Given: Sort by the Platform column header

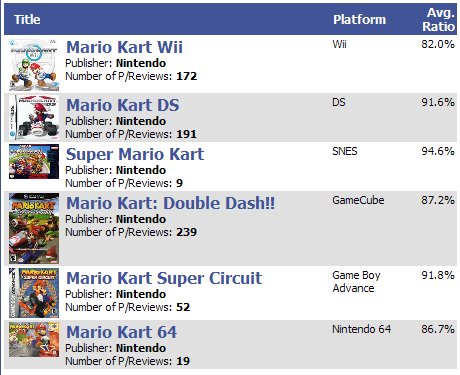Looking at the screenshot, I should pyautogui.click(x=360, y=19).
